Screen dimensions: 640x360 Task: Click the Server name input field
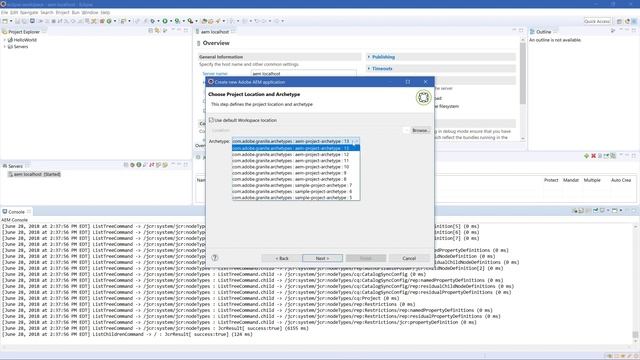click(x=304, y=73)
